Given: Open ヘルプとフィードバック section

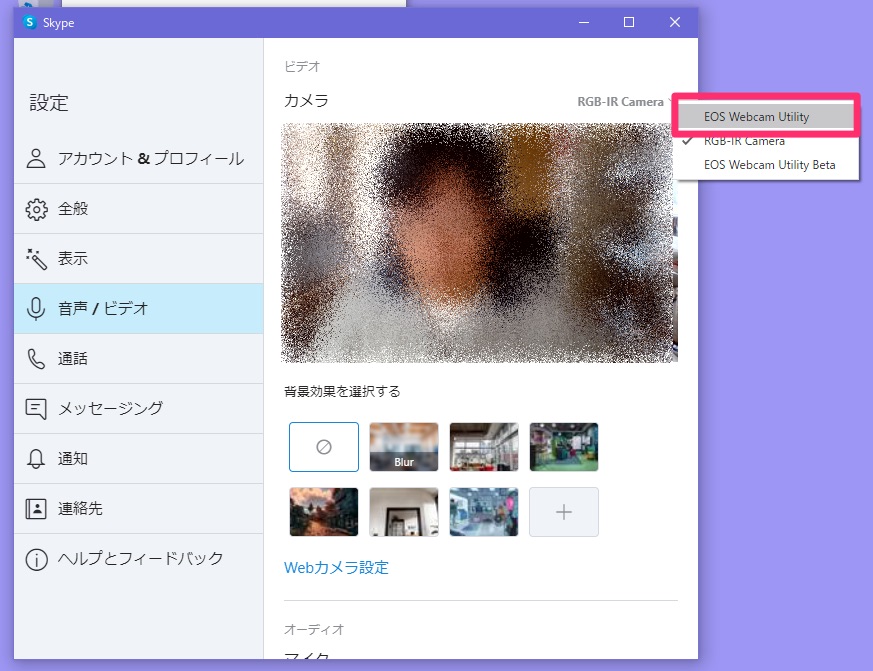Looking at the screenshot, I should [x=139, y=559].
